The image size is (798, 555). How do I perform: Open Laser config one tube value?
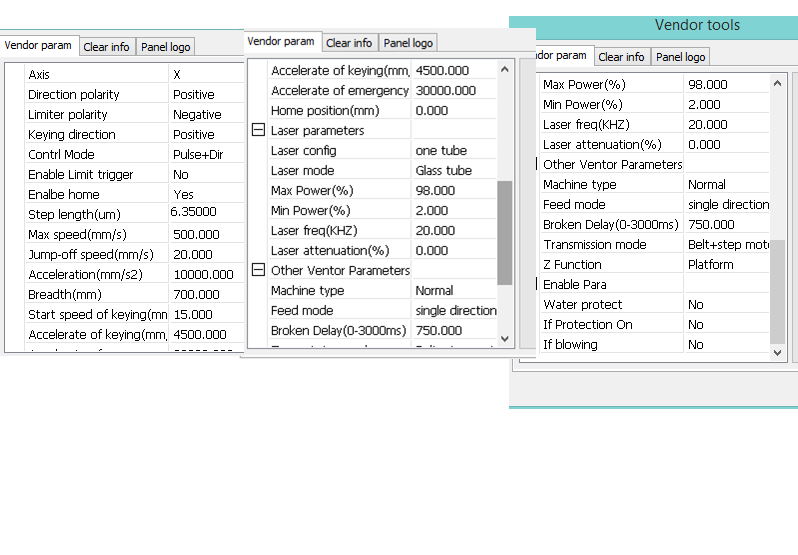pyautogui.click(x=453, y=151)
